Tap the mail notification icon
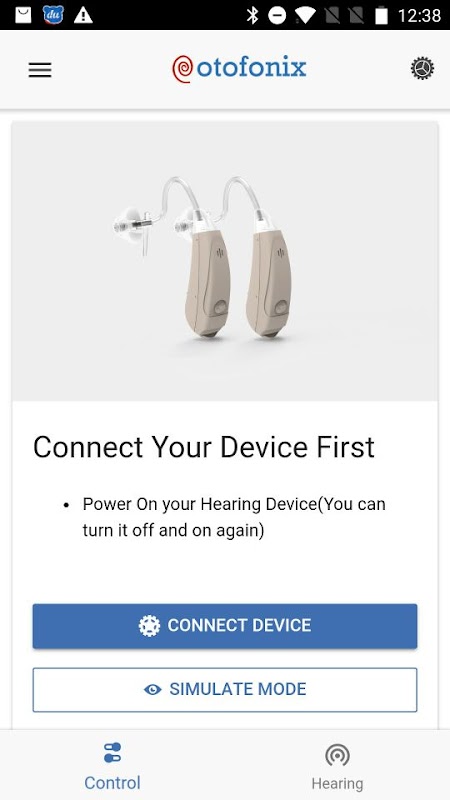The image size is (450, 800). [23, 15]
